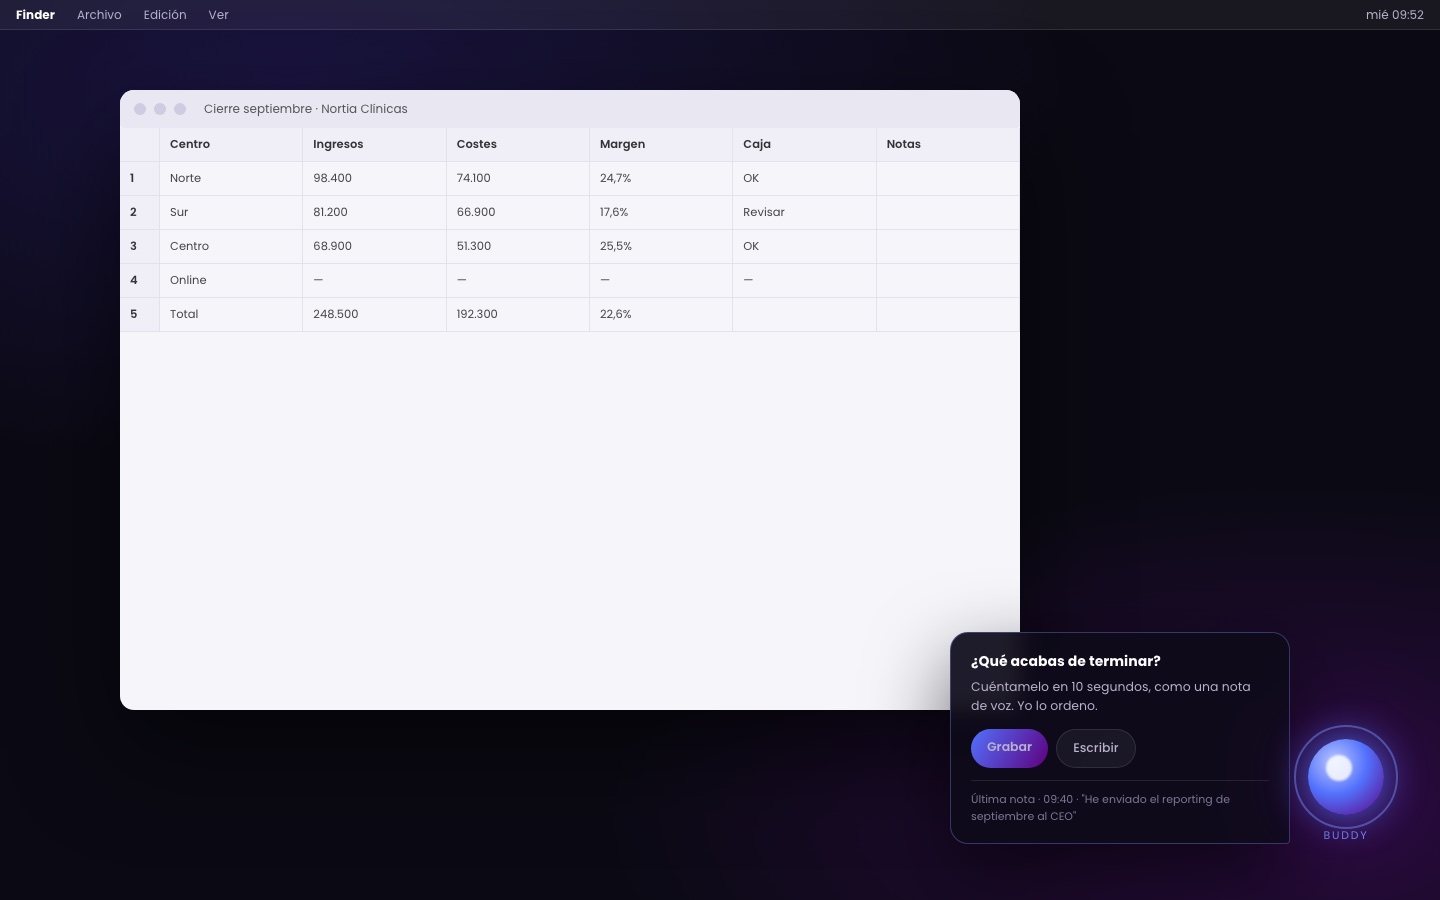Select total Ingresos 248.500
Screen dimensions: 1440x900
click(x=374, y=314)
